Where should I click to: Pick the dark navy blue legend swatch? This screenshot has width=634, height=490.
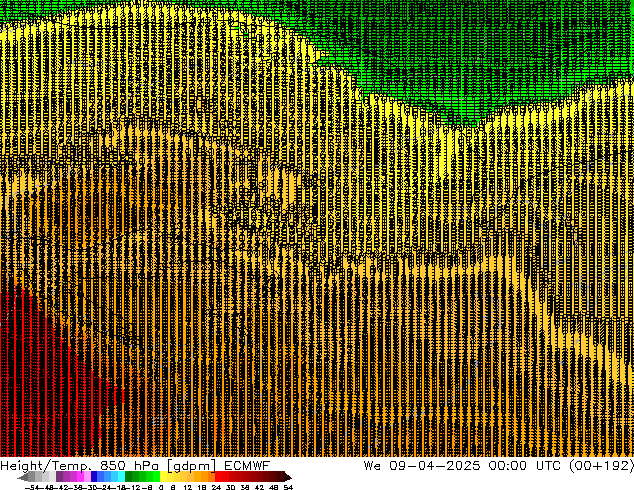point(94,476)
